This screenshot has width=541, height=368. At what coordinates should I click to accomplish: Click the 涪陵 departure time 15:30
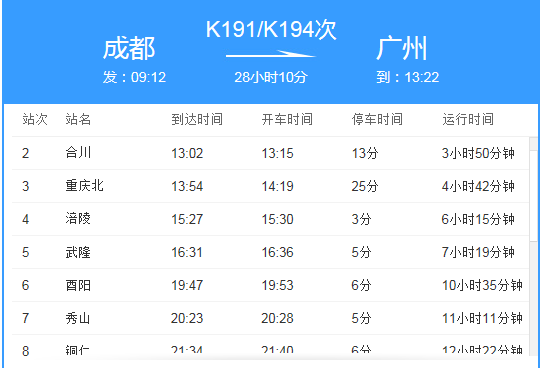click(x=277, y=219)
